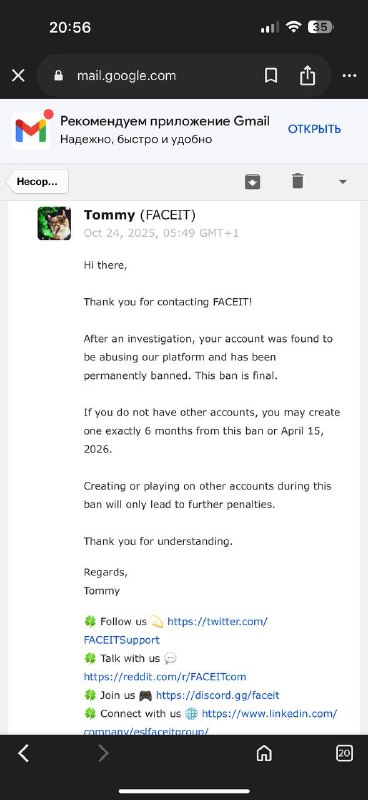Tap the browser back arrow
The width and height of the screenshot is (368, 800).
(23, 753)
